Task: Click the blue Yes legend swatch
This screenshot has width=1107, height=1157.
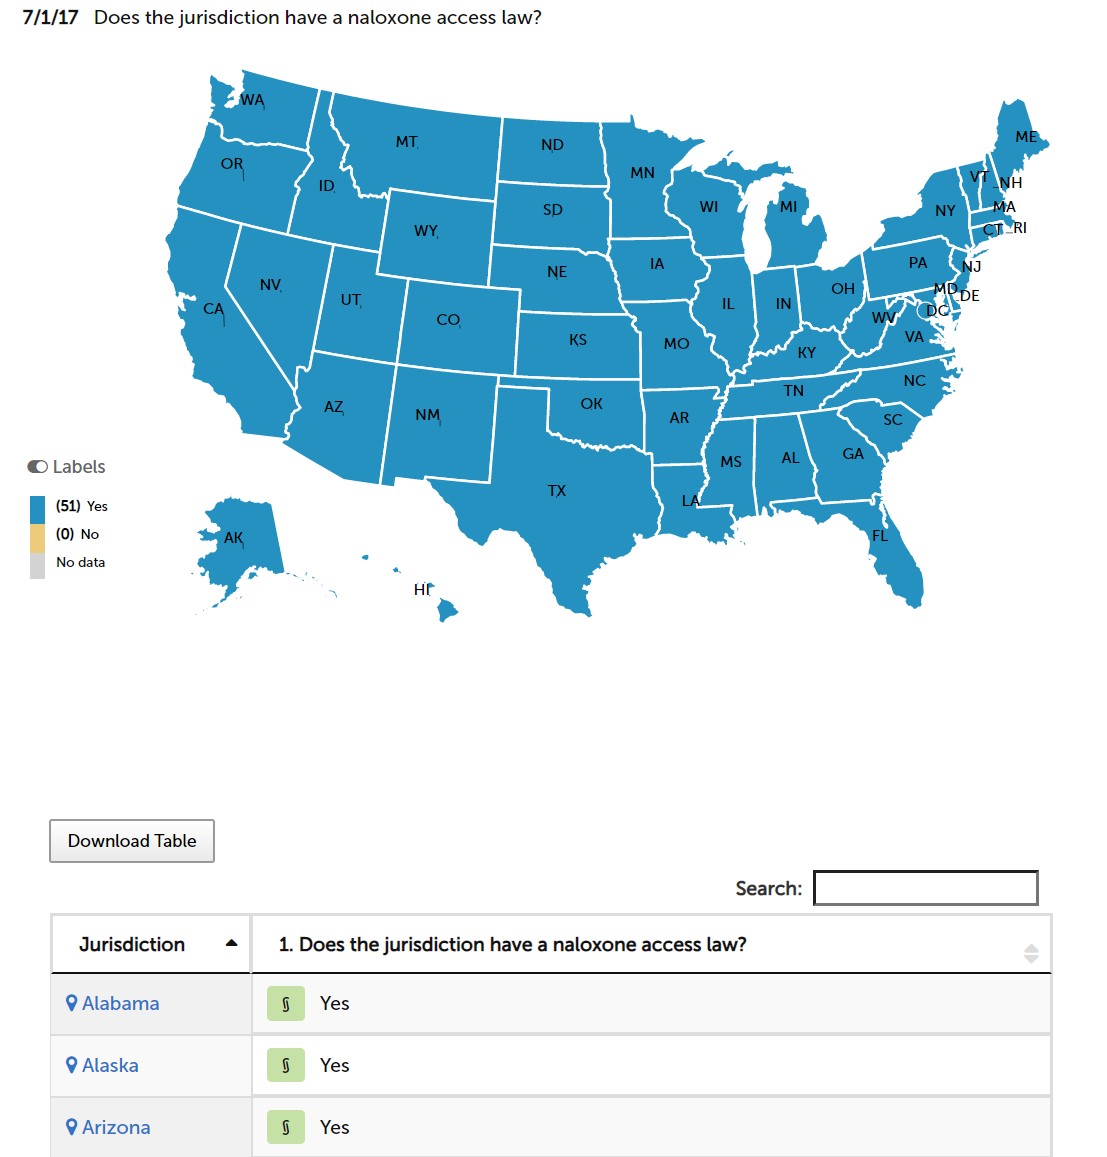Action: coord(38,510)
